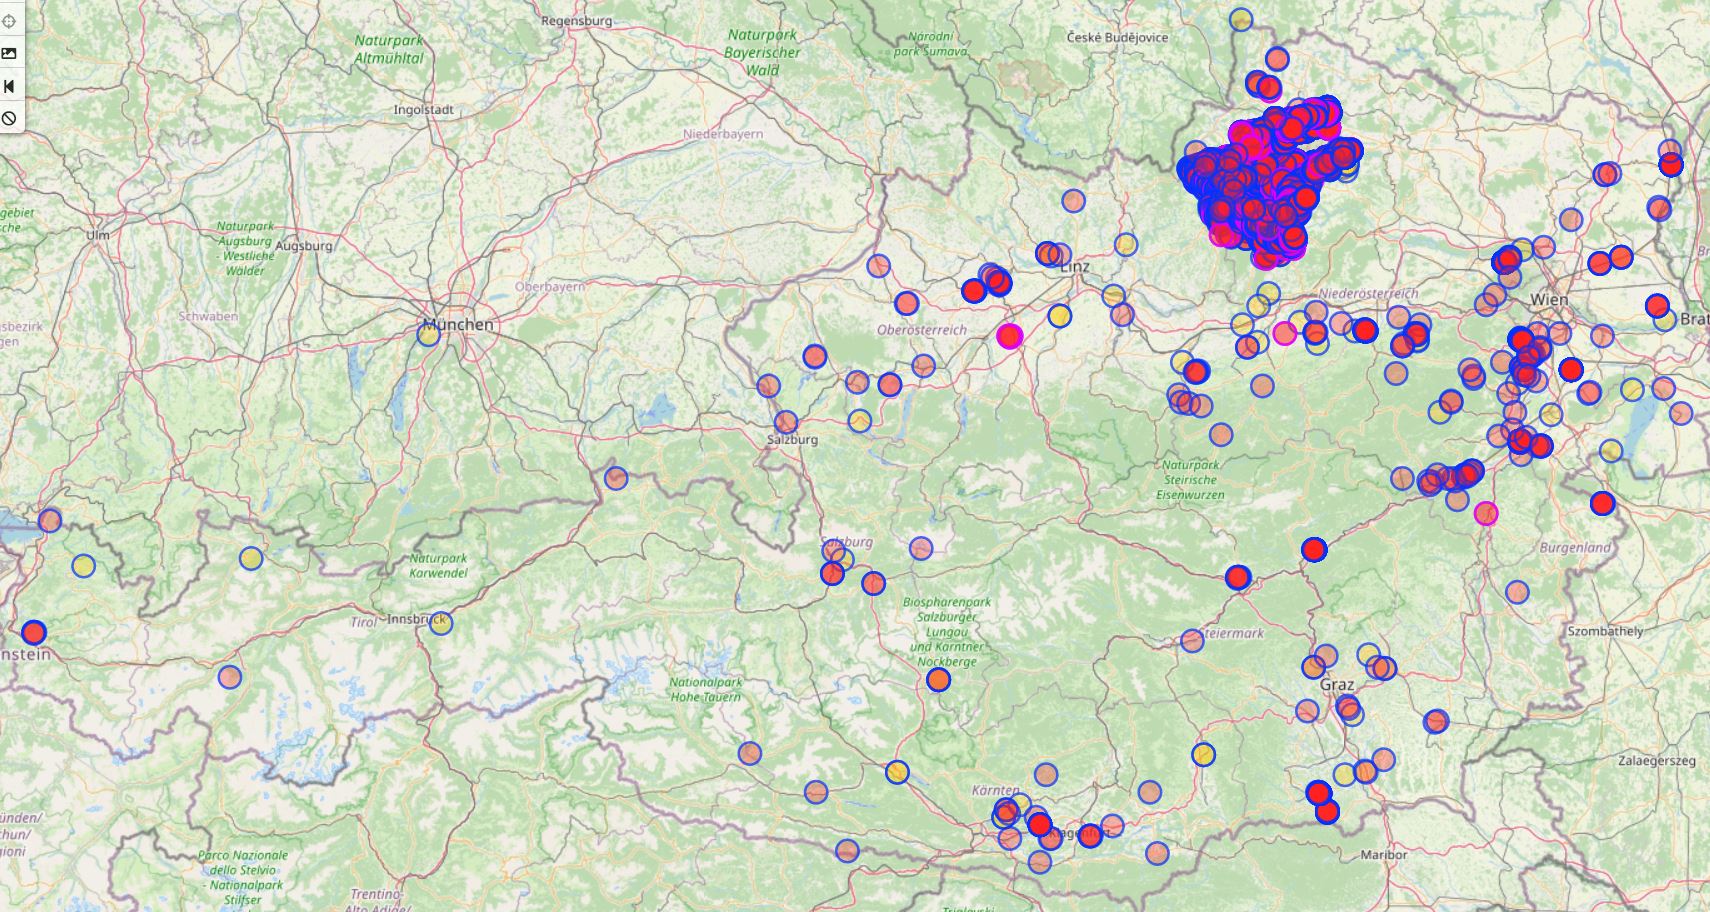Image resolution: width=1710 pixels, height=912 pixels.
Task: Click the České Budějovice label
Action: tap(1117, 37)
